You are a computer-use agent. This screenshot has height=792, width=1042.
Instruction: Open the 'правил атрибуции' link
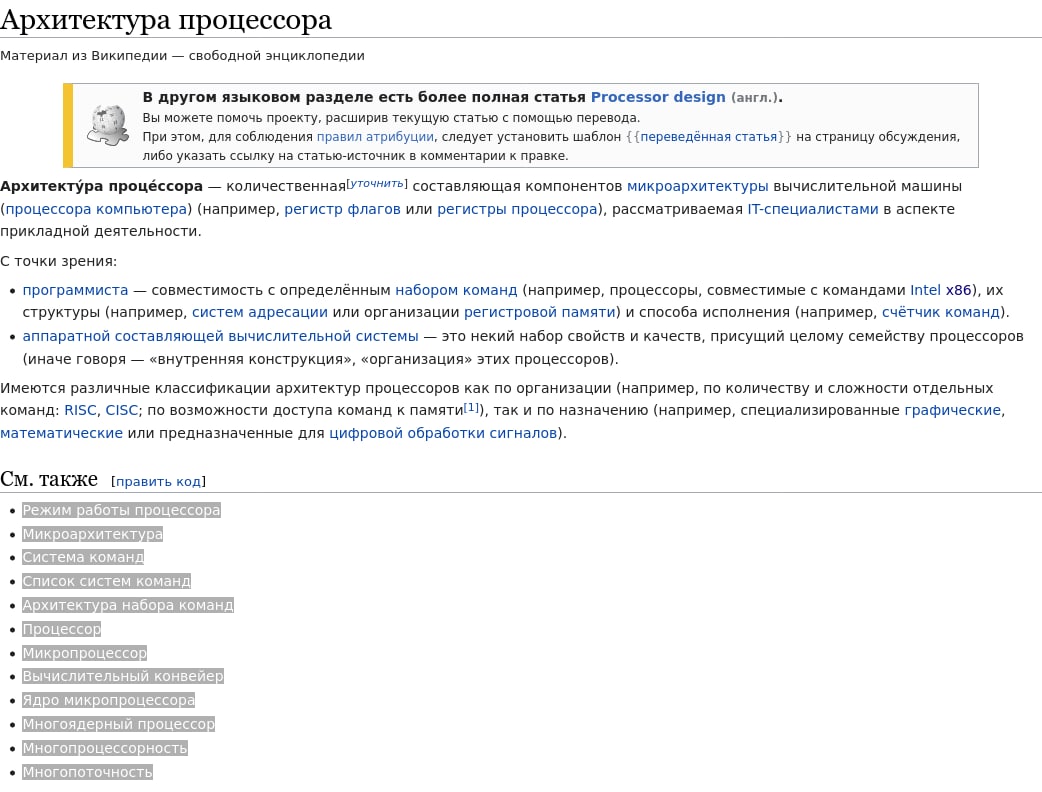coord(375,137)
